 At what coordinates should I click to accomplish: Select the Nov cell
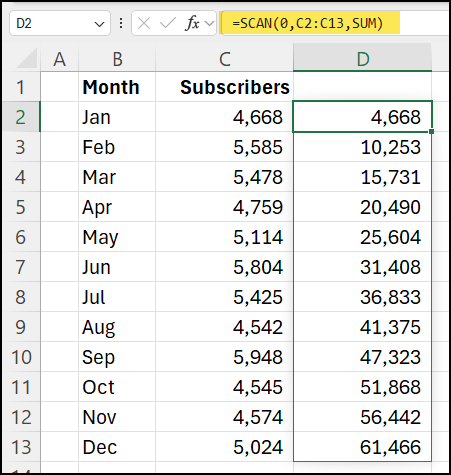click(x=117, y=417)
